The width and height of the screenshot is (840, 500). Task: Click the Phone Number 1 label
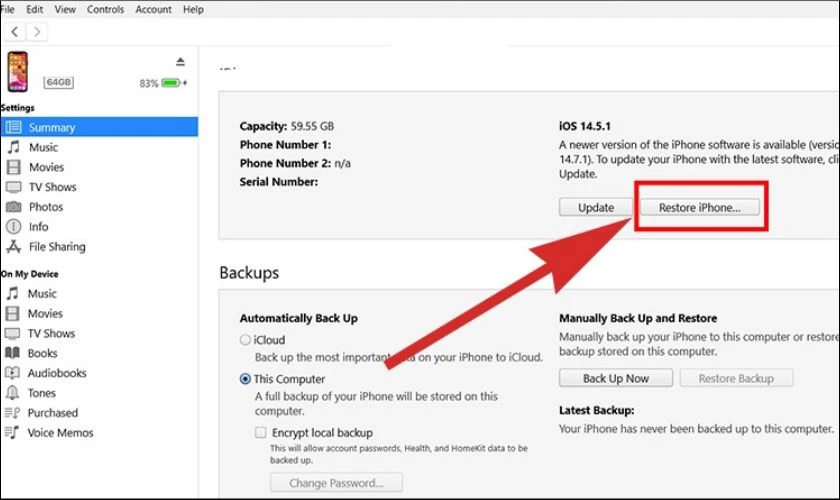285,145
